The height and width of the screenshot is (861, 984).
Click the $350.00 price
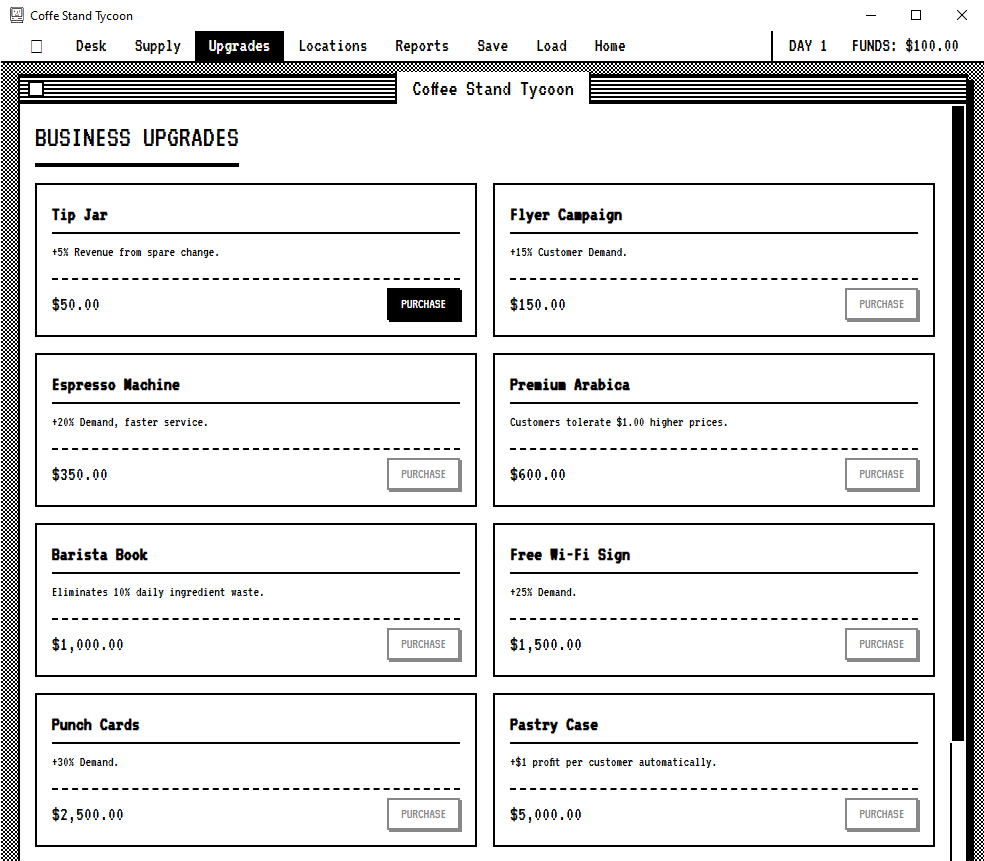tap(80, 475)
